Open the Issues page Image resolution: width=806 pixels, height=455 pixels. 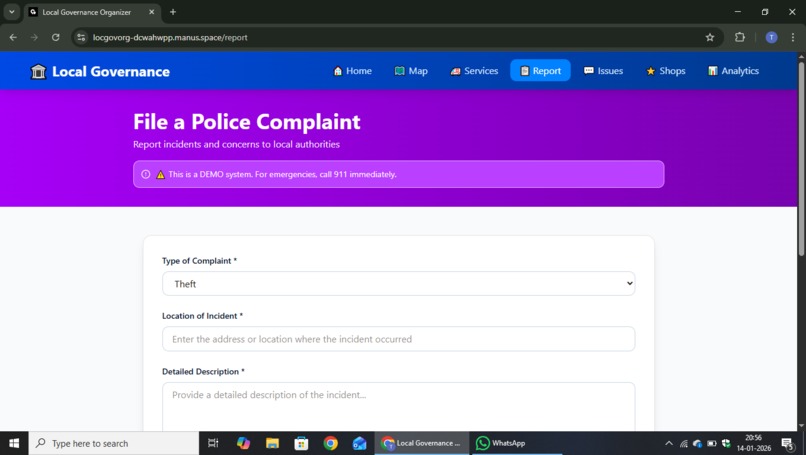pyautogui.click(x=603, y=71)
